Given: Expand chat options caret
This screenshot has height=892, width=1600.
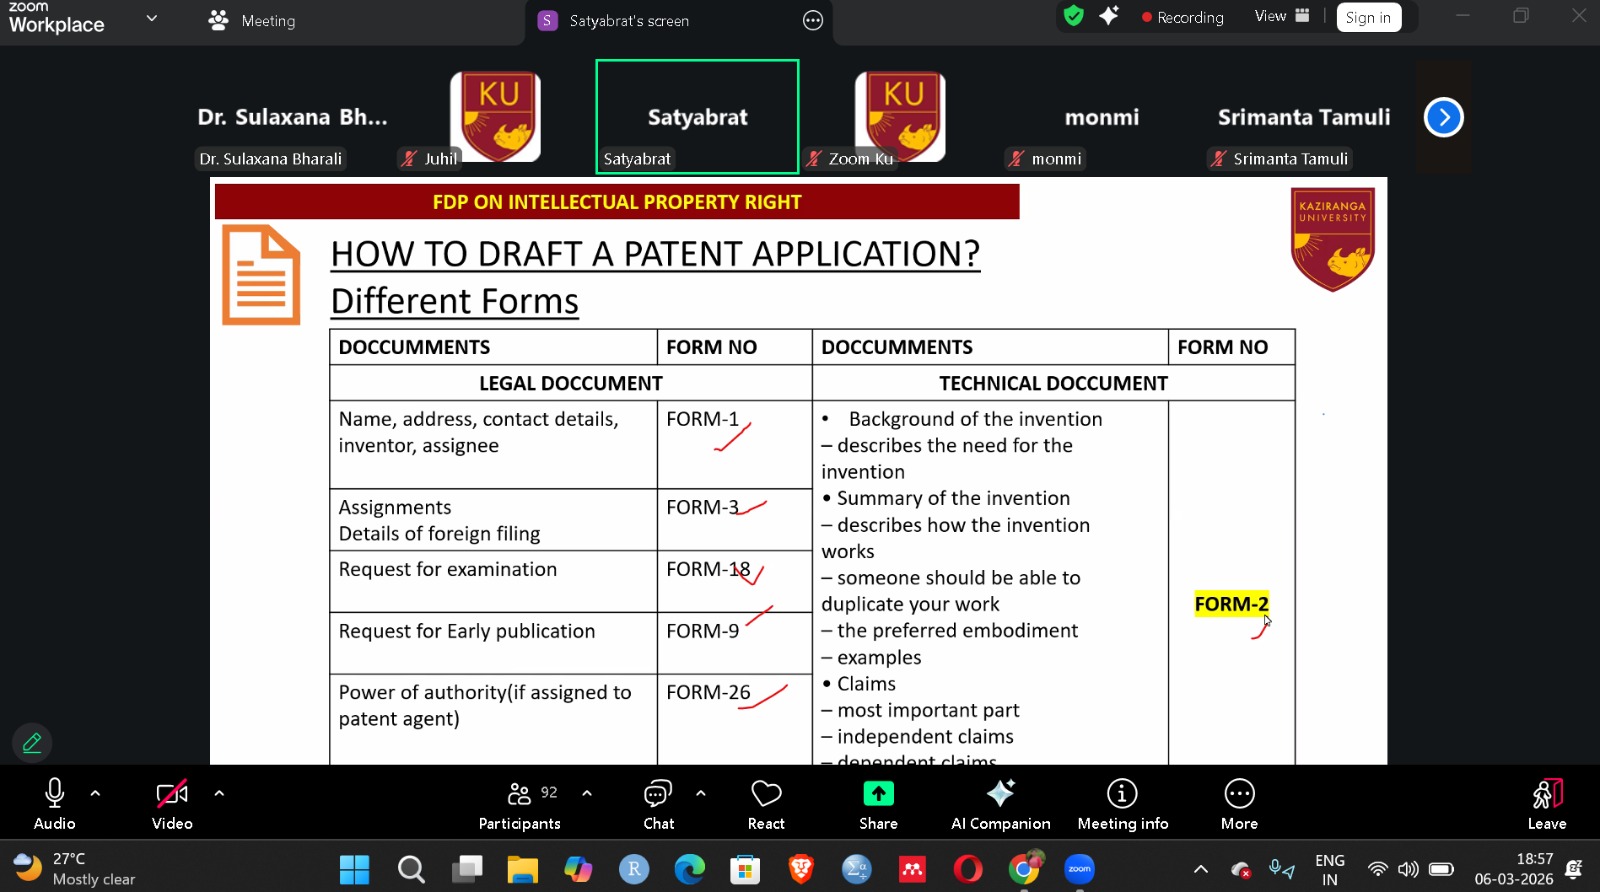Looking at the screenshot, I should point(701,793).
